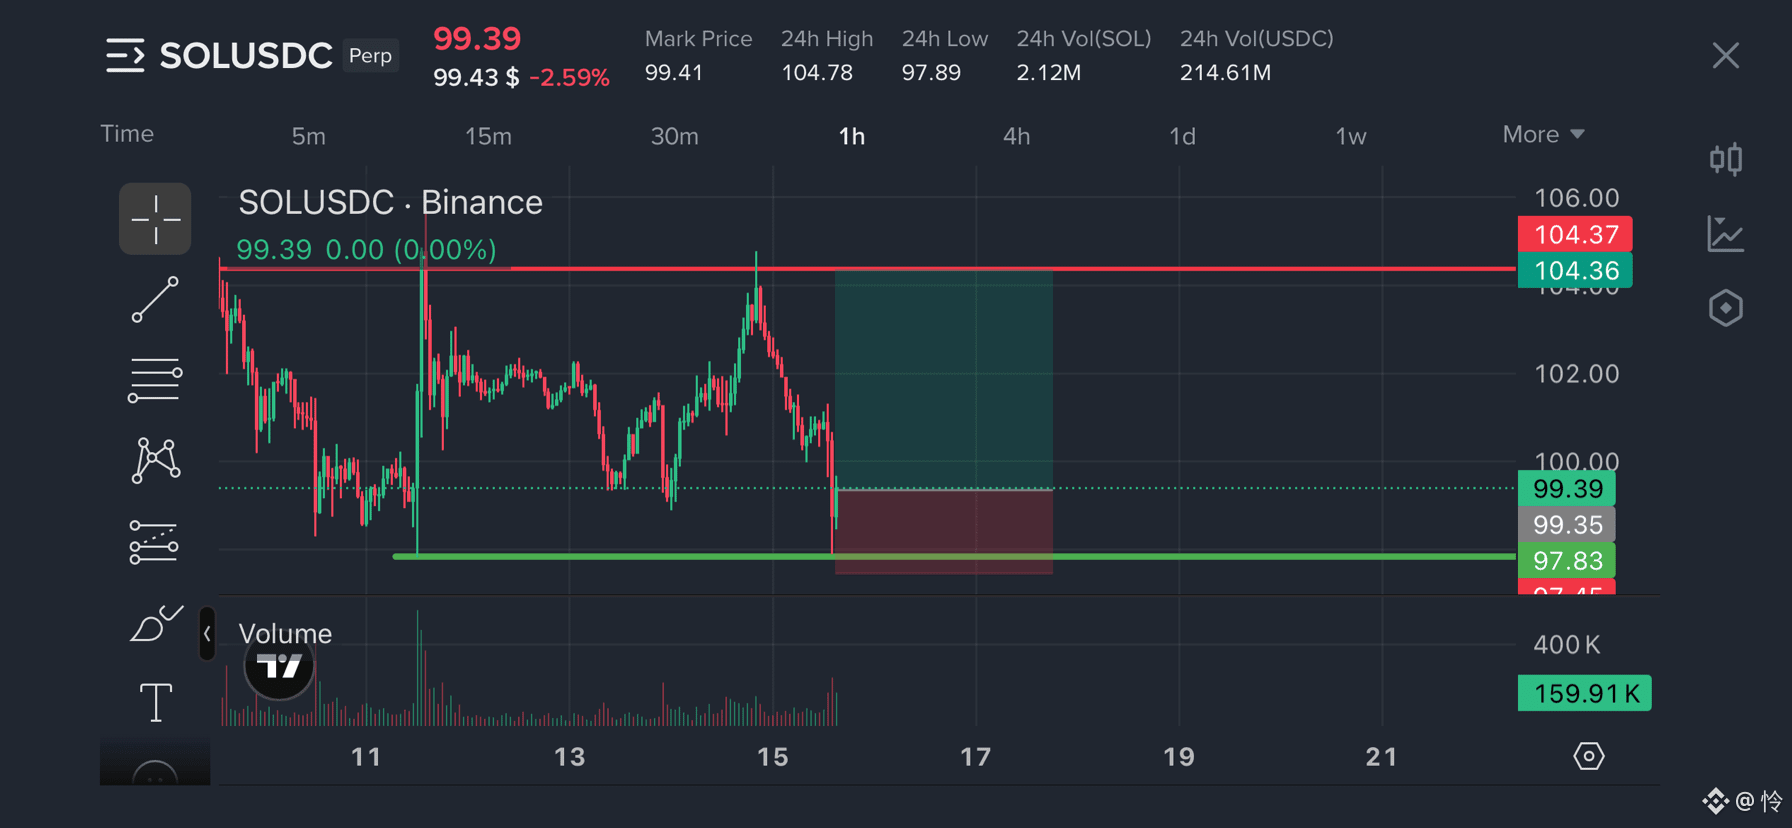Select the XABCD pattern tool
Image resolution: width=1792 pixels, height=828 pixels.
tap(155, 461)
